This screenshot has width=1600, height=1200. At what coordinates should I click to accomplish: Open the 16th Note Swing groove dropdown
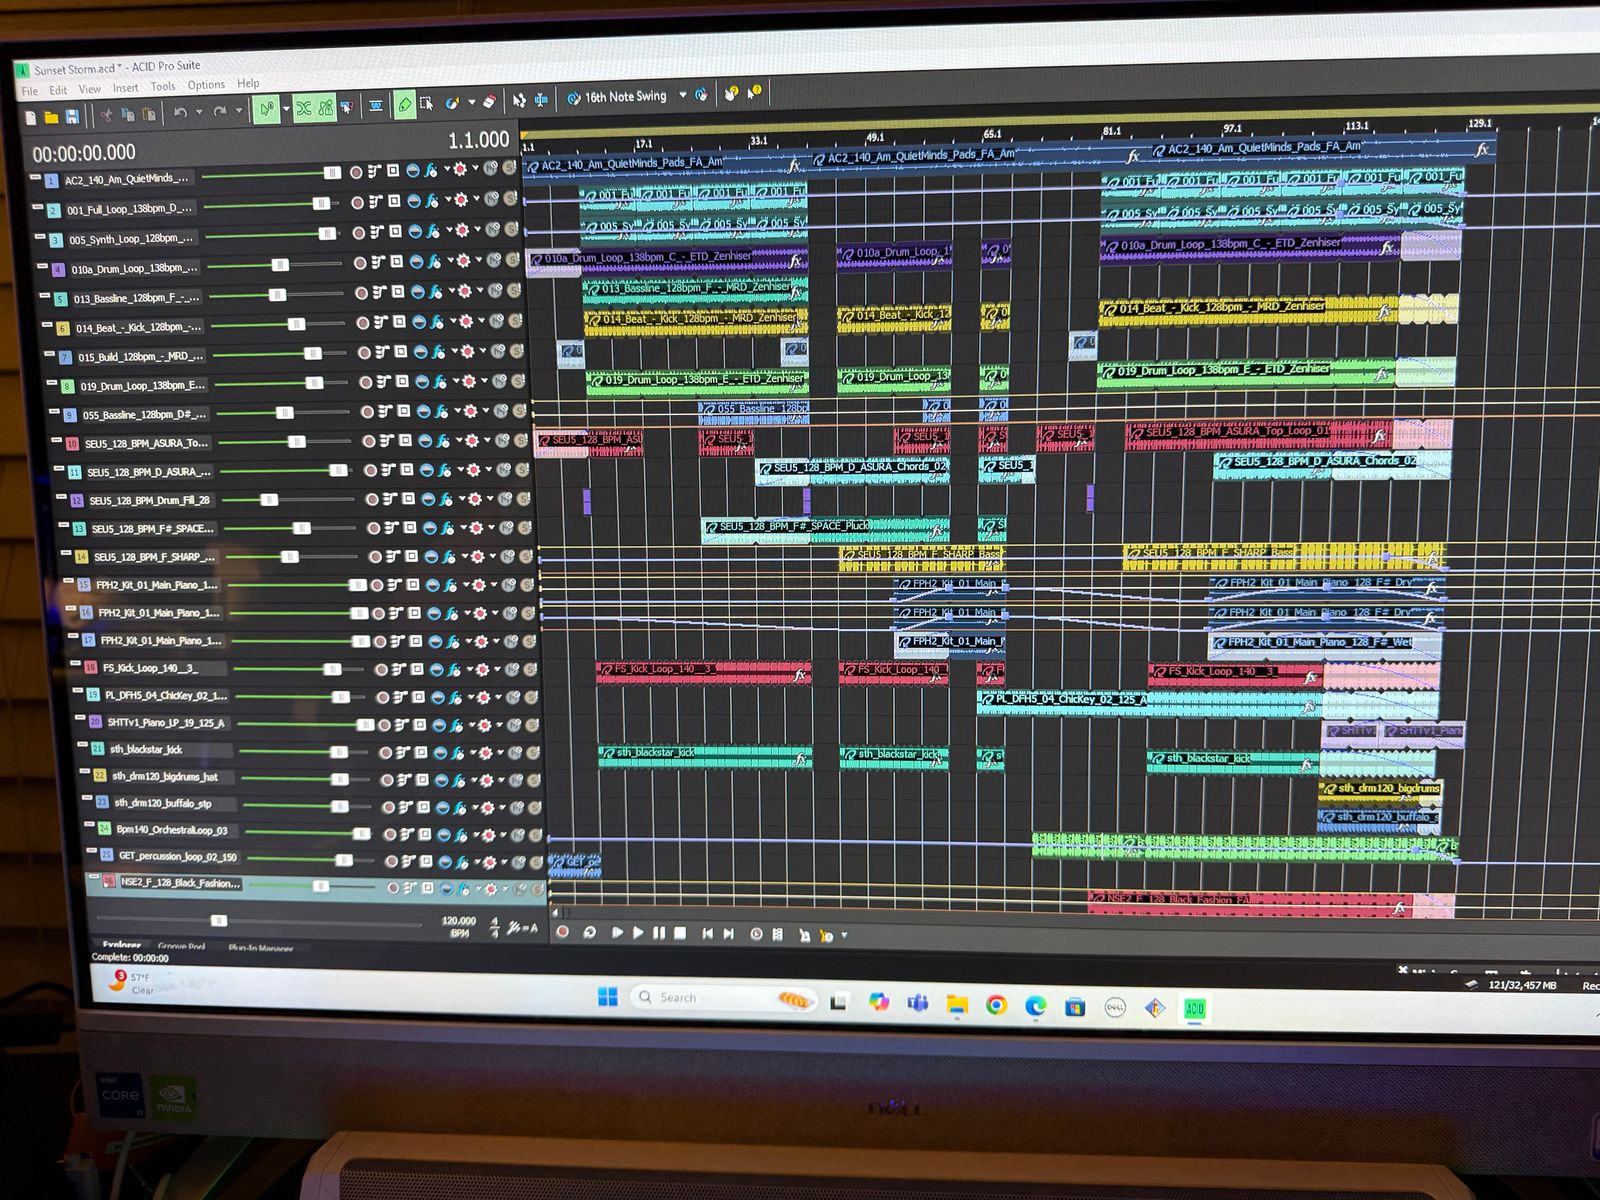683,96
